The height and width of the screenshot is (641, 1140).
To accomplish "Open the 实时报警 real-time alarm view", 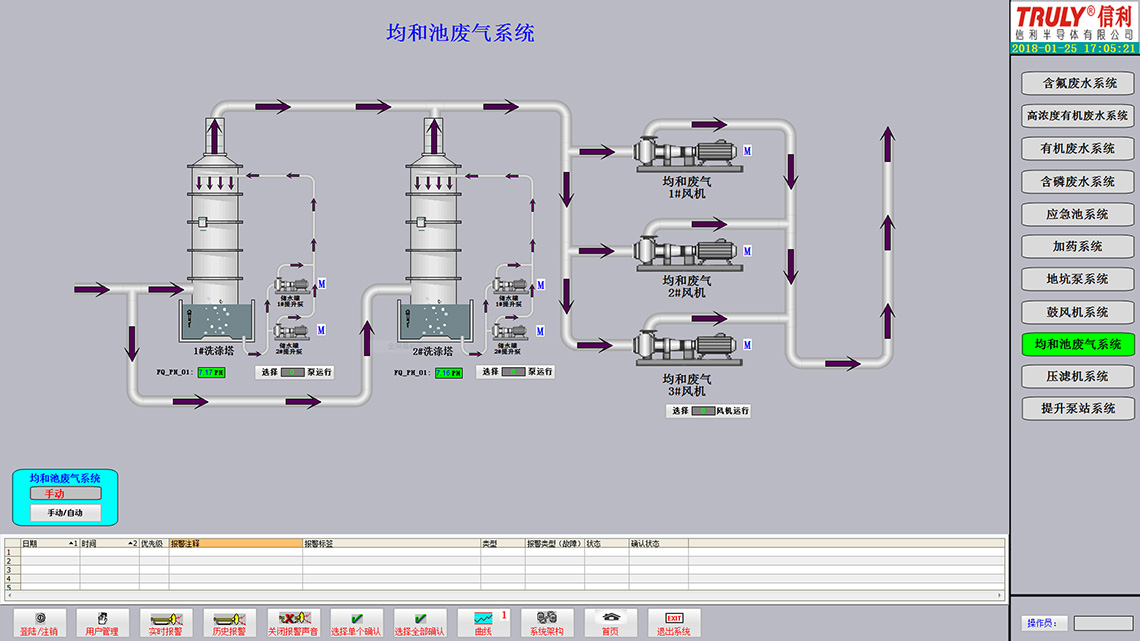I will (x=166, y=623).
